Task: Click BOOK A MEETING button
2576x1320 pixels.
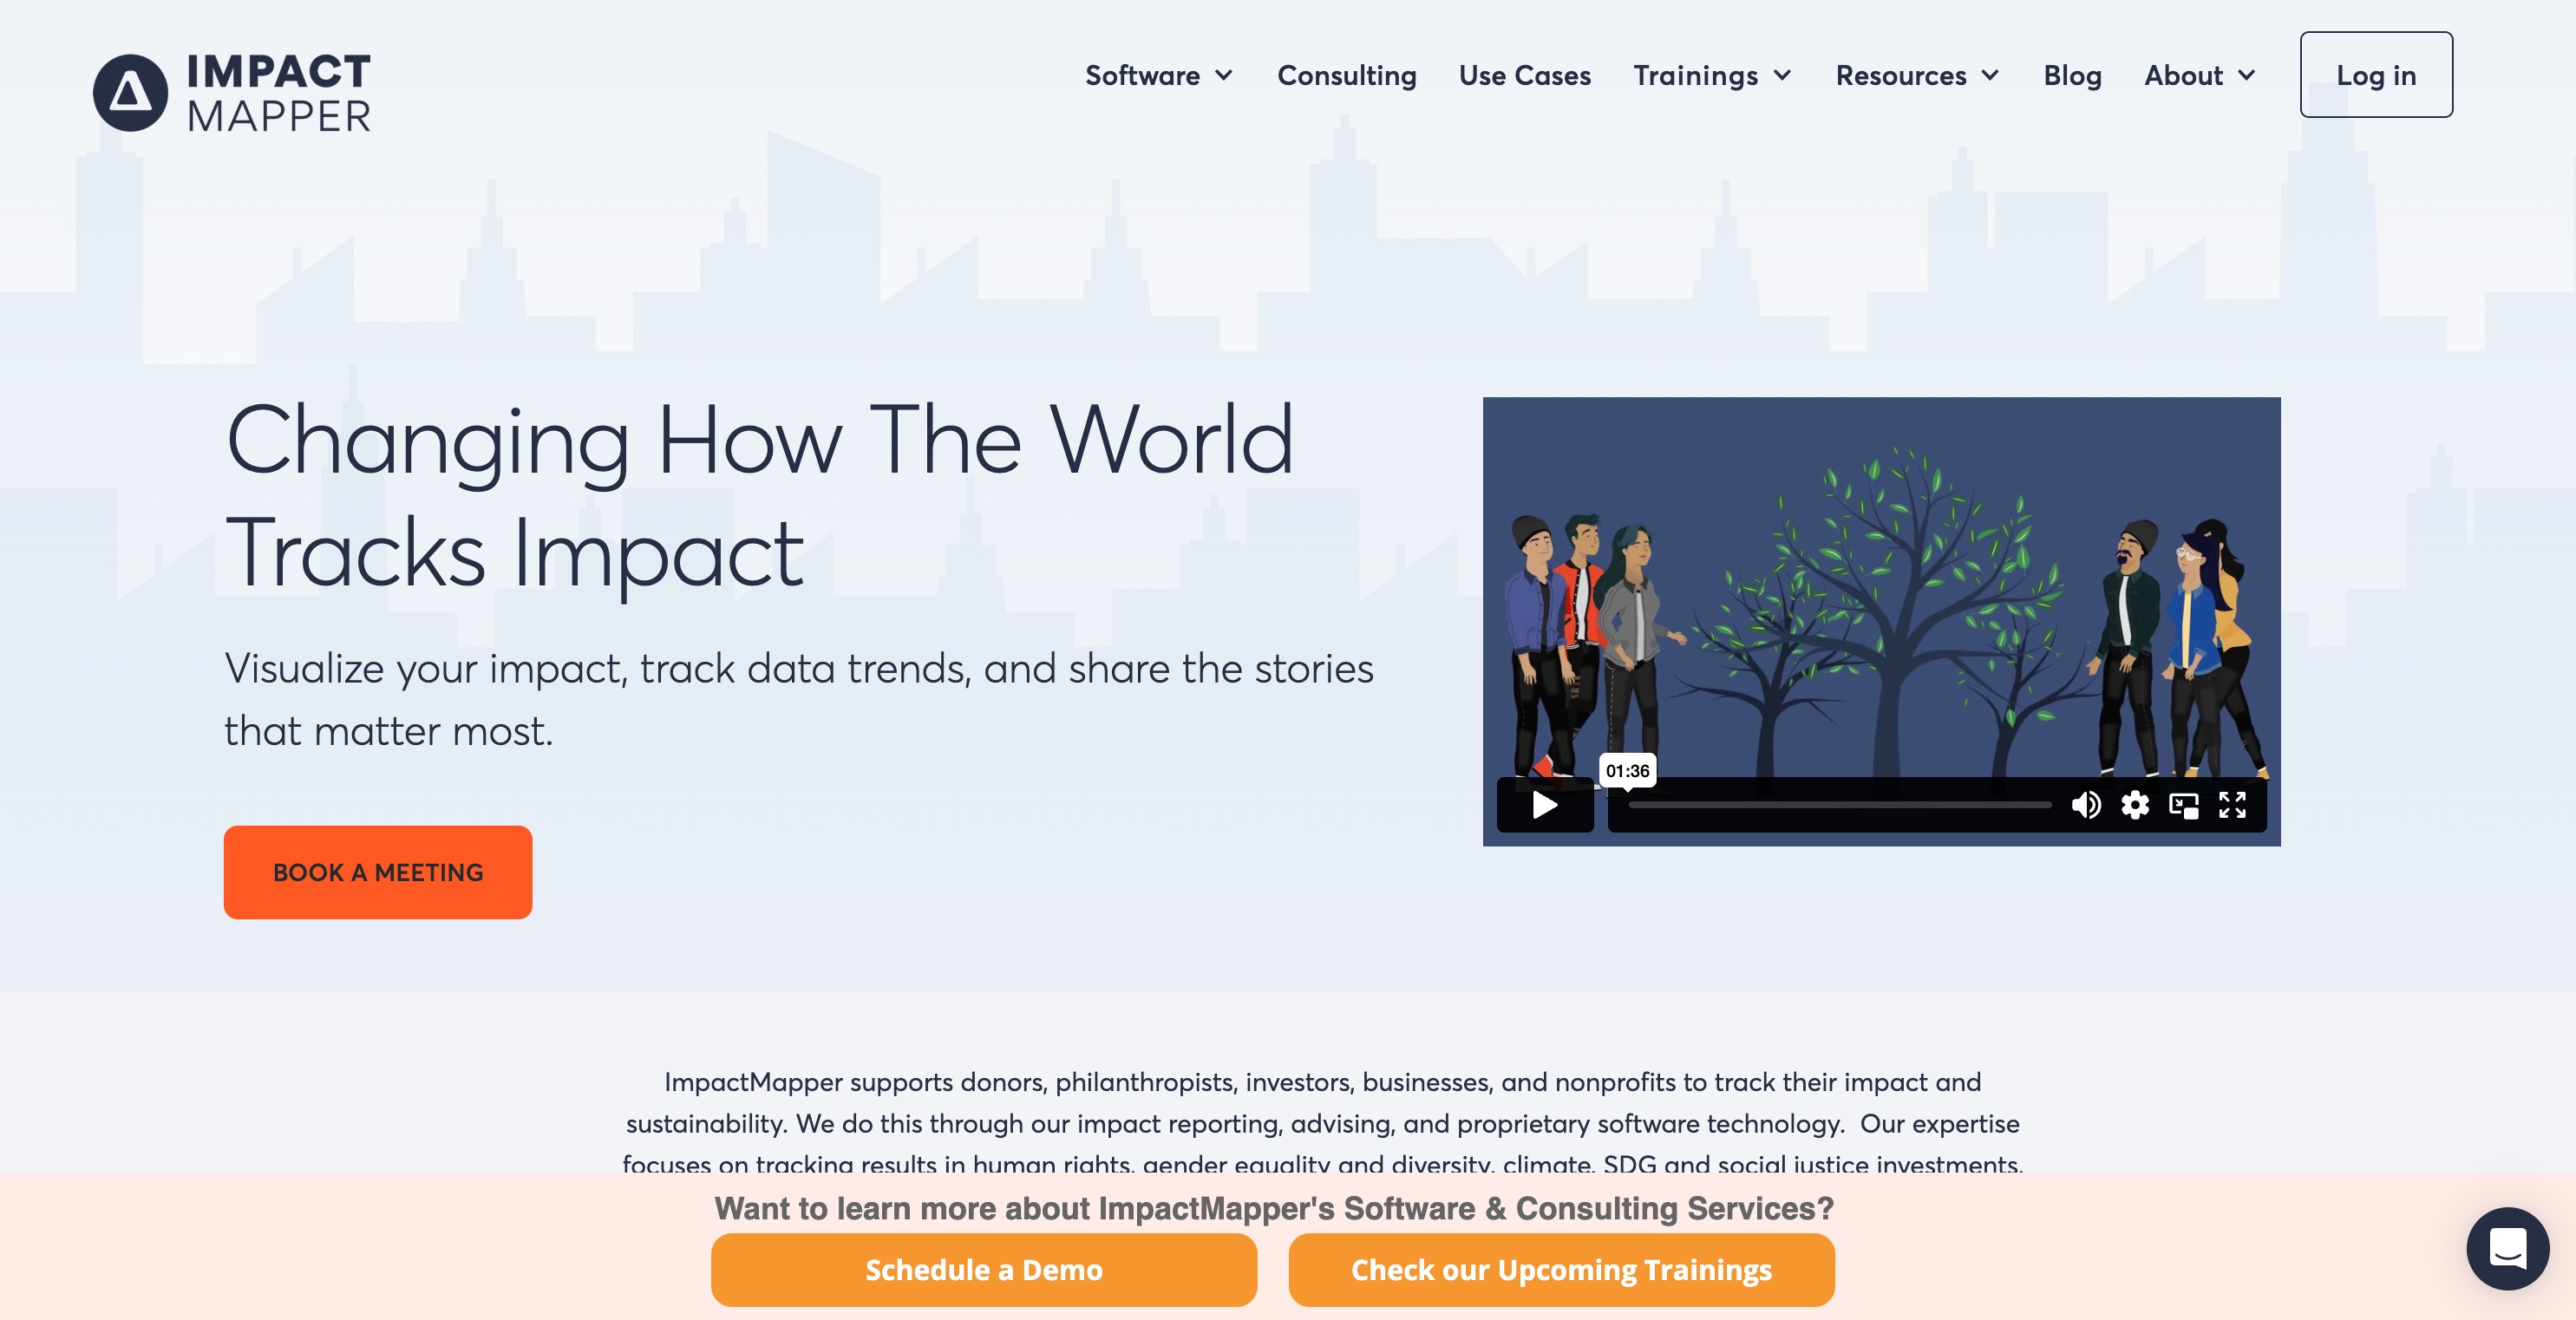Action: click(378, 872)
